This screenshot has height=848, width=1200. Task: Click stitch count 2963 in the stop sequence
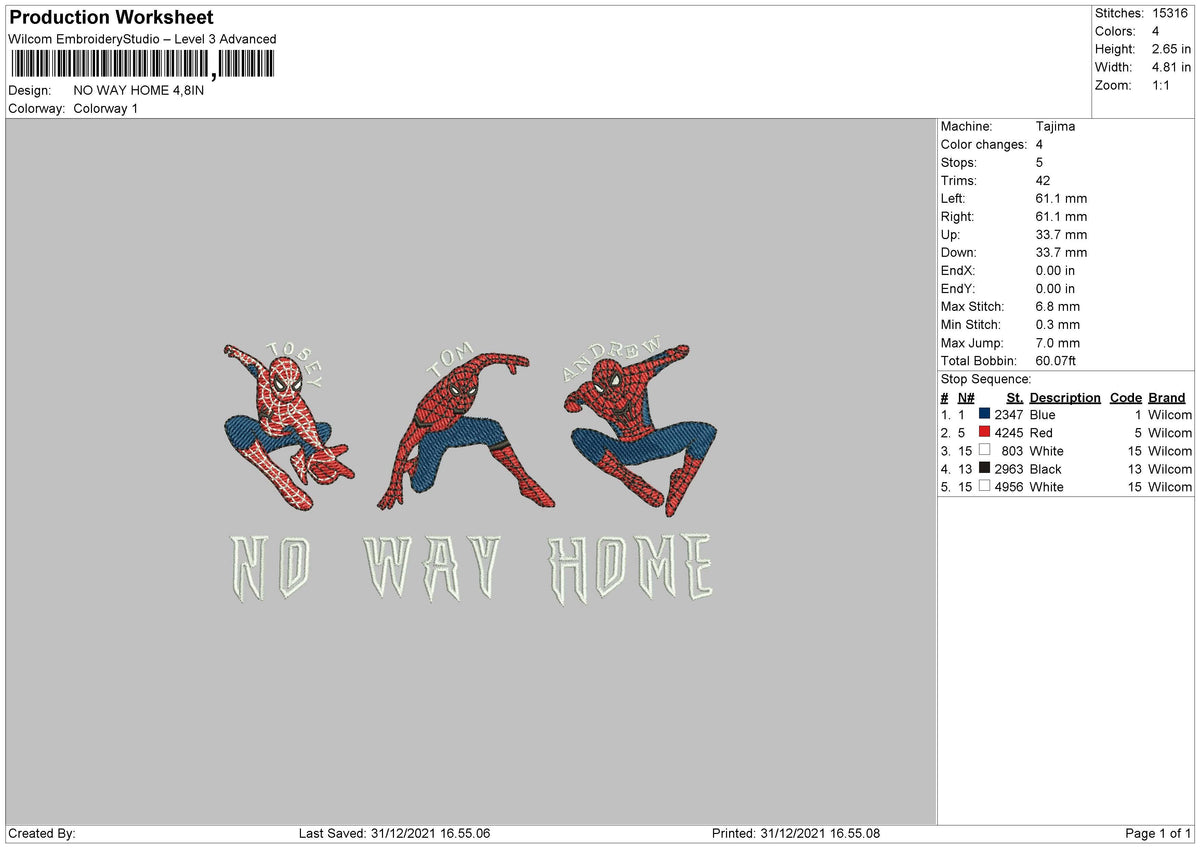pyautogui.click(x=1008, y=469)
